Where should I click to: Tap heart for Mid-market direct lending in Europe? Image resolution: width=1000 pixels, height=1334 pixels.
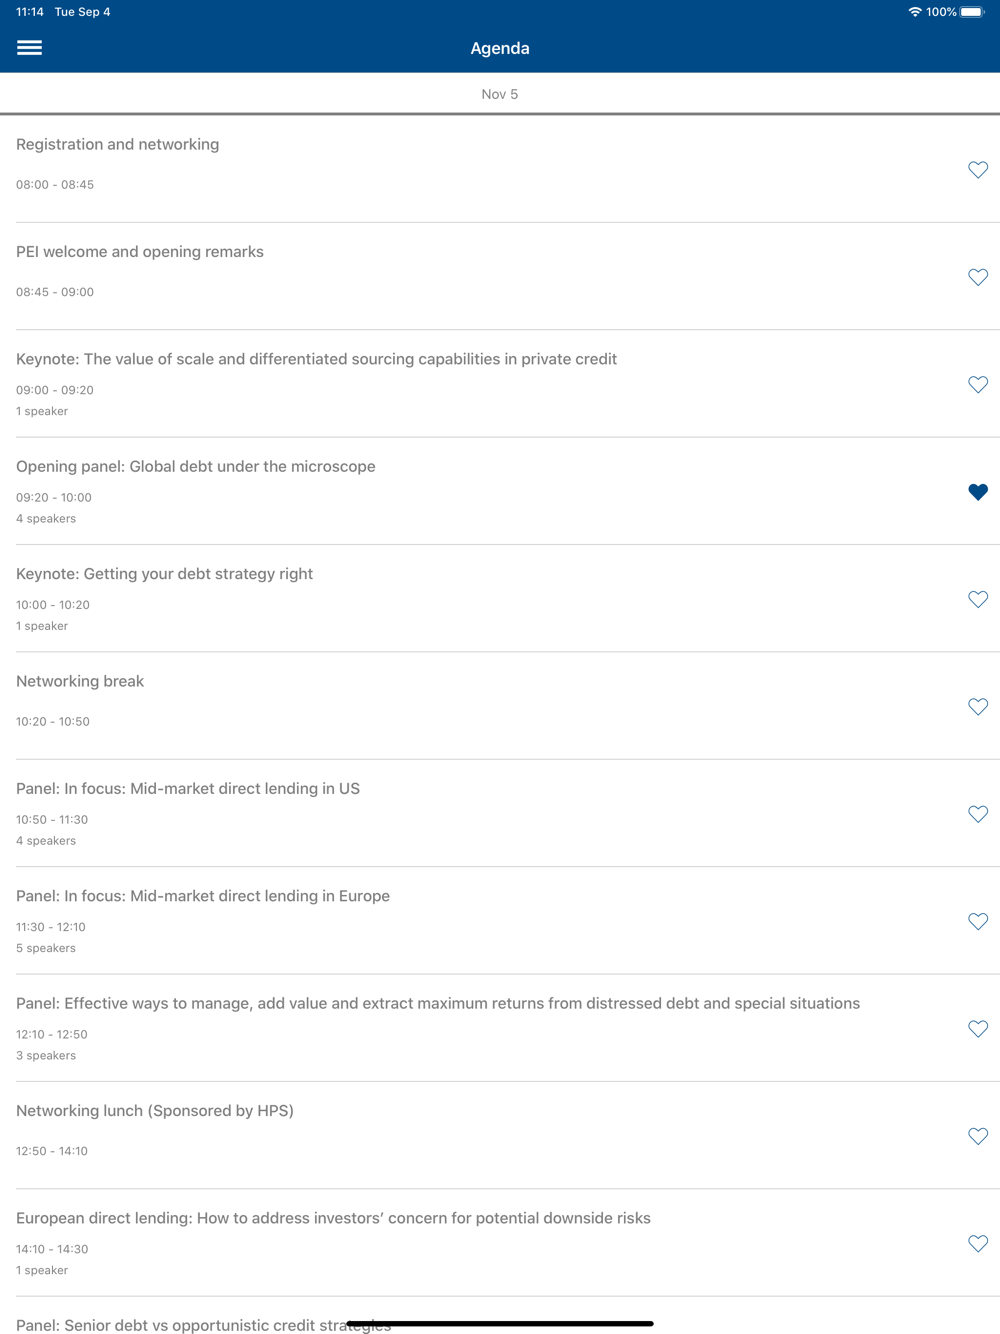point(978,922)
